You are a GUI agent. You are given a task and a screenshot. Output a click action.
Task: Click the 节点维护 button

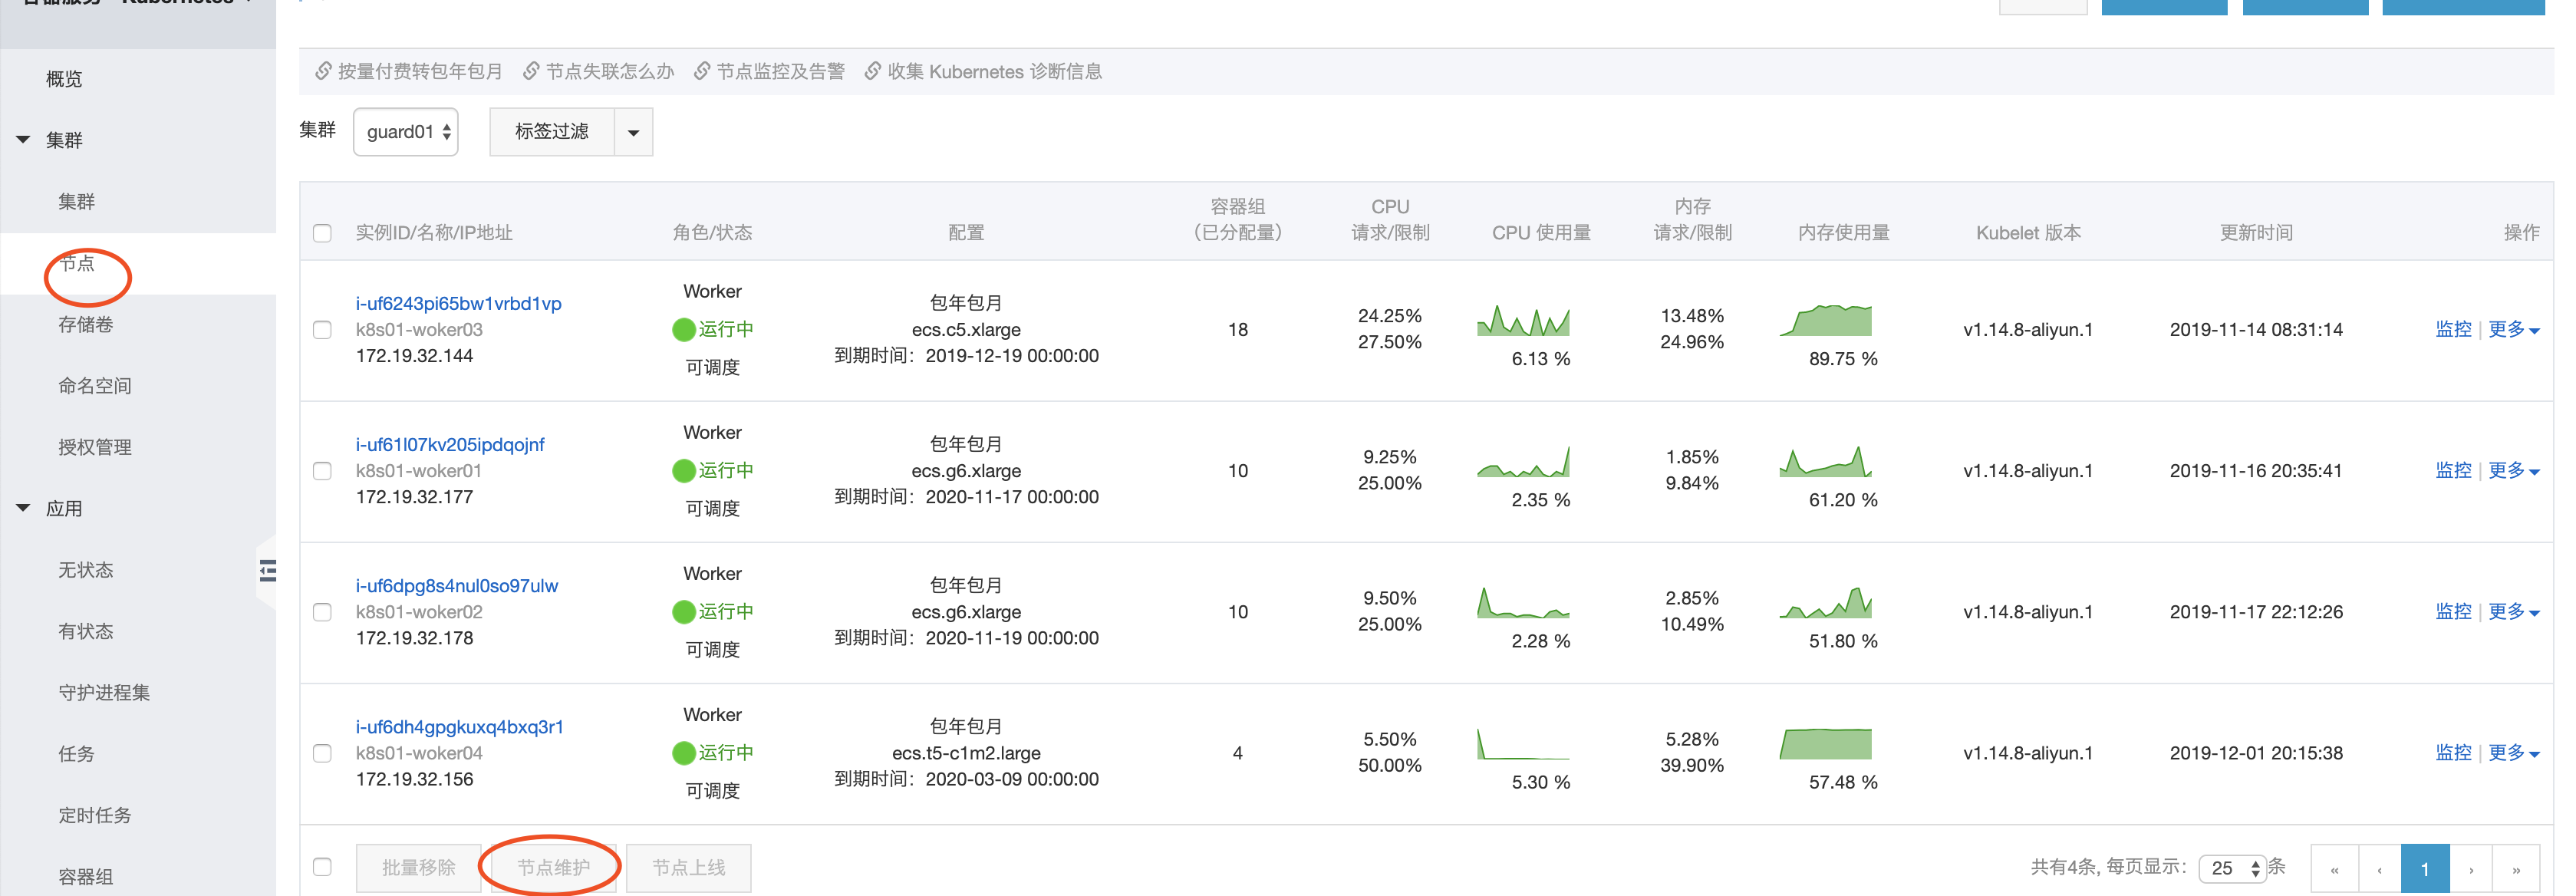pos(553,867)
